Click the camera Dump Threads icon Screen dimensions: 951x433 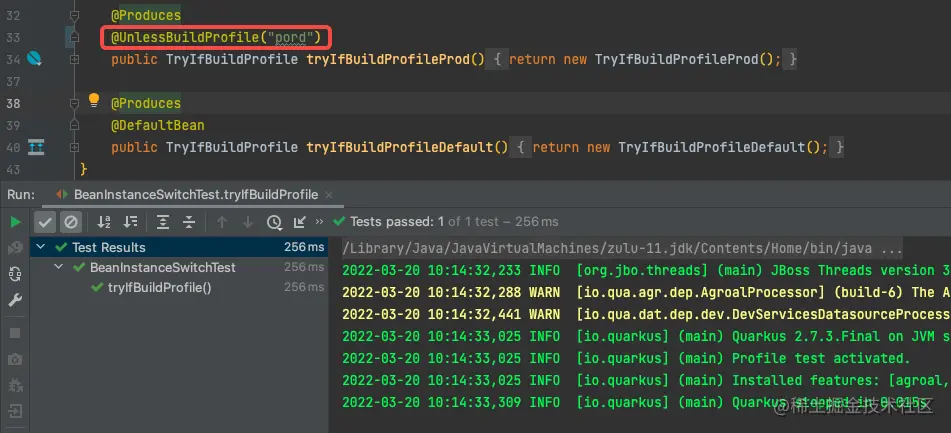[15, 359]
